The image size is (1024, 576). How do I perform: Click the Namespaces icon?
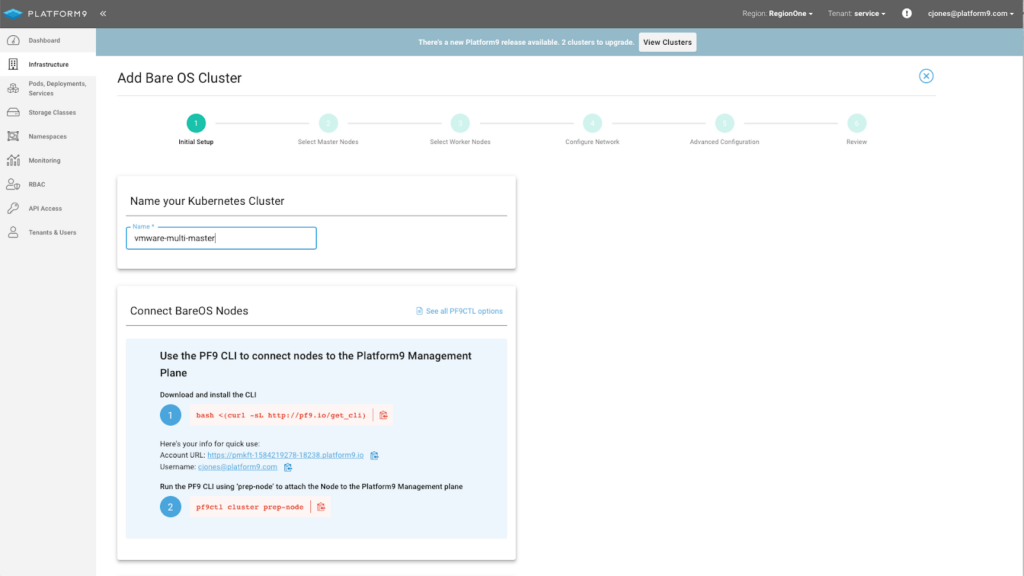[13, 136]
